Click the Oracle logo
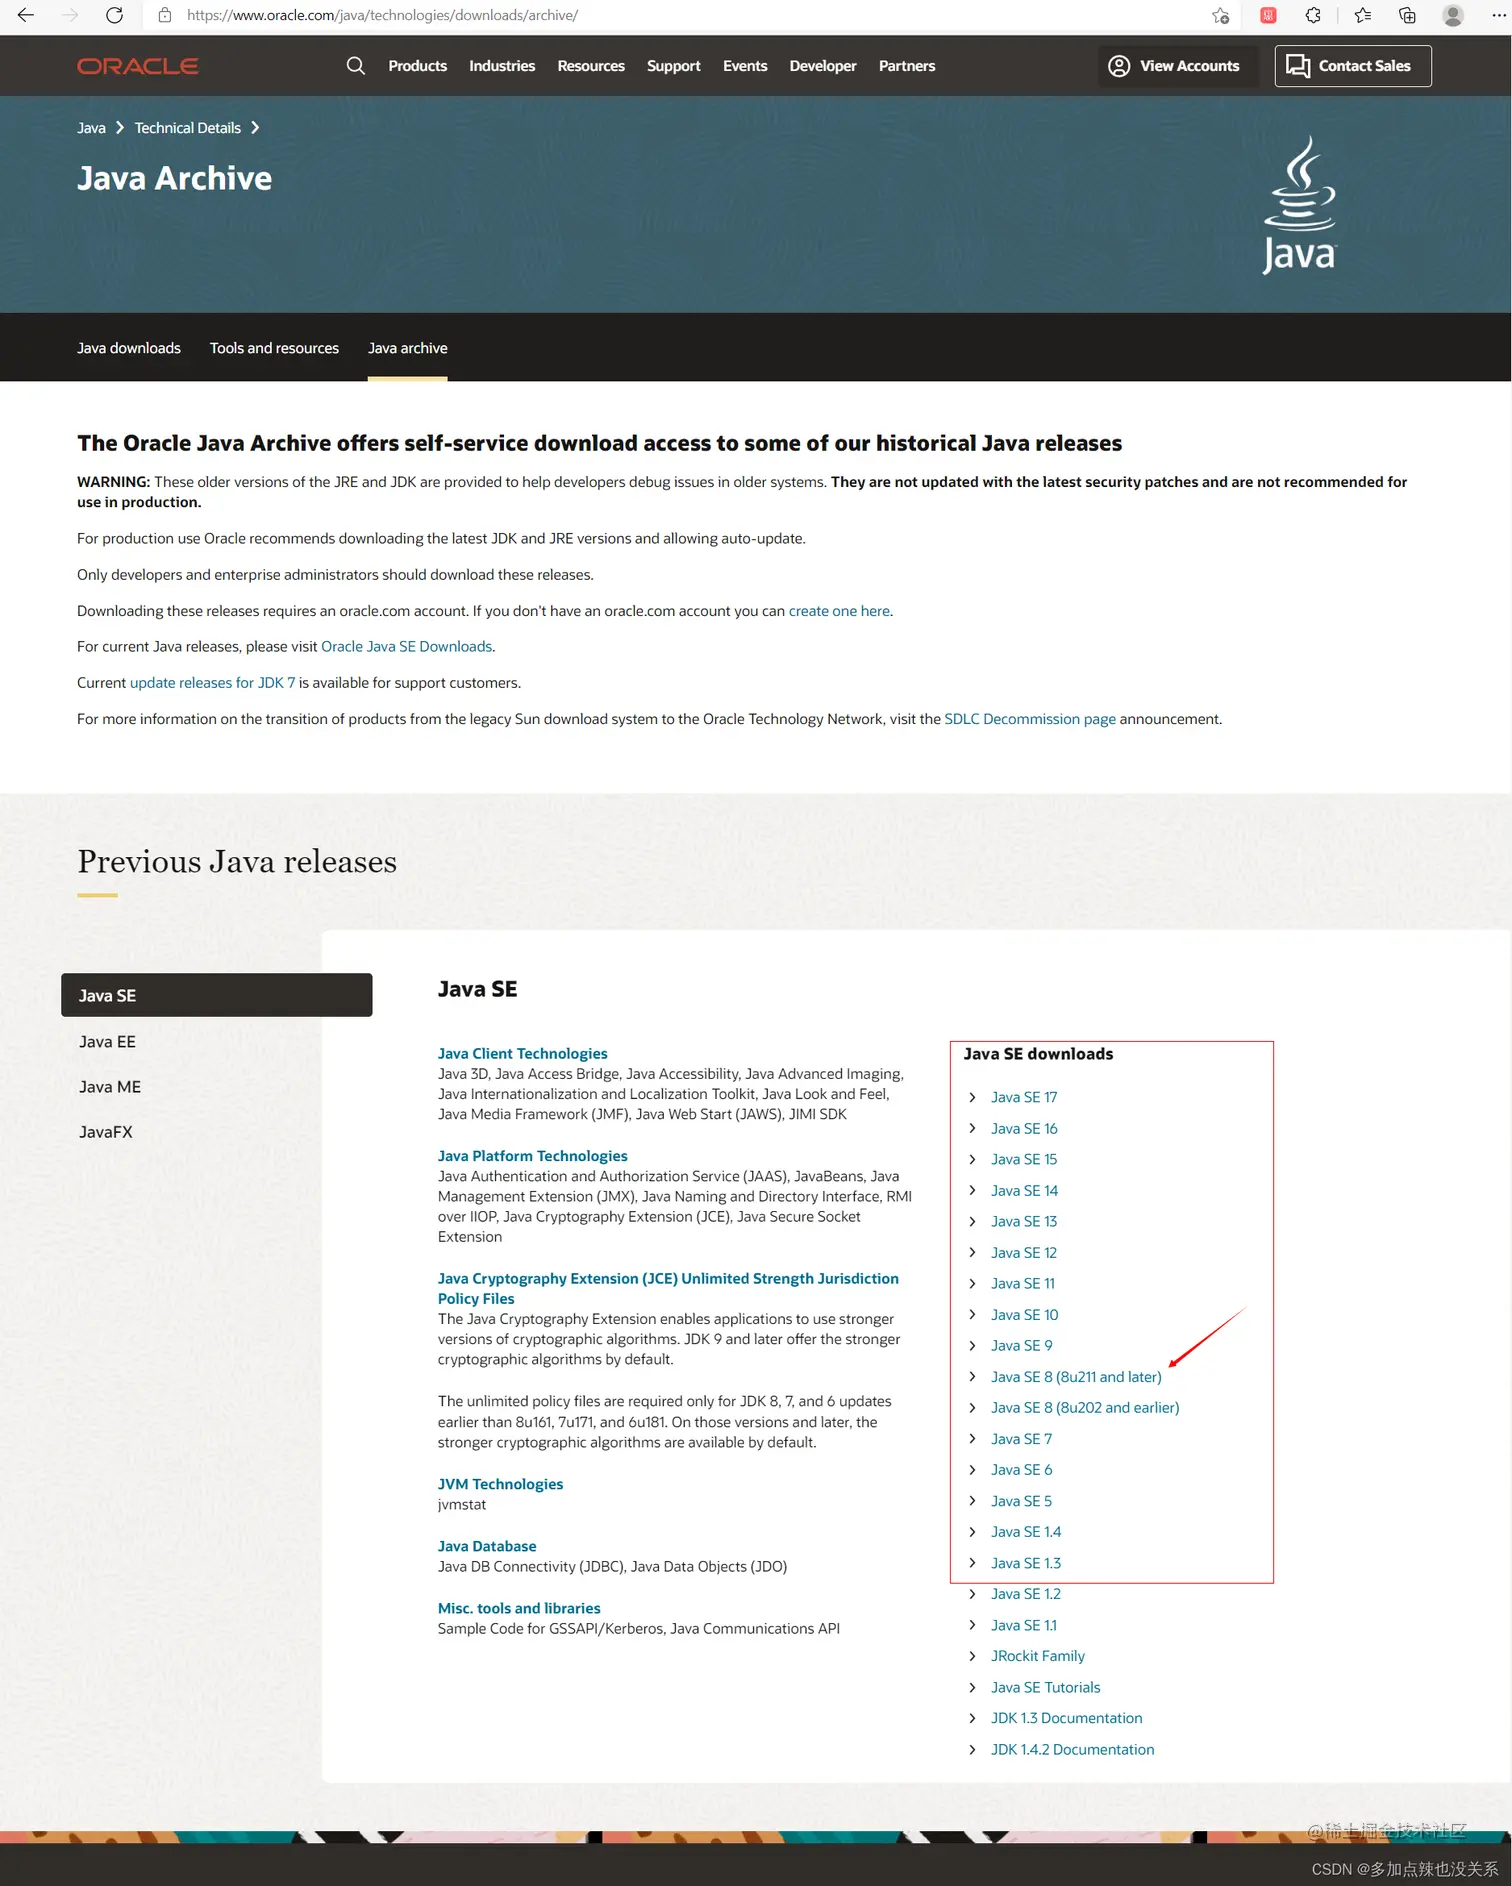 [x=138, y=66]
